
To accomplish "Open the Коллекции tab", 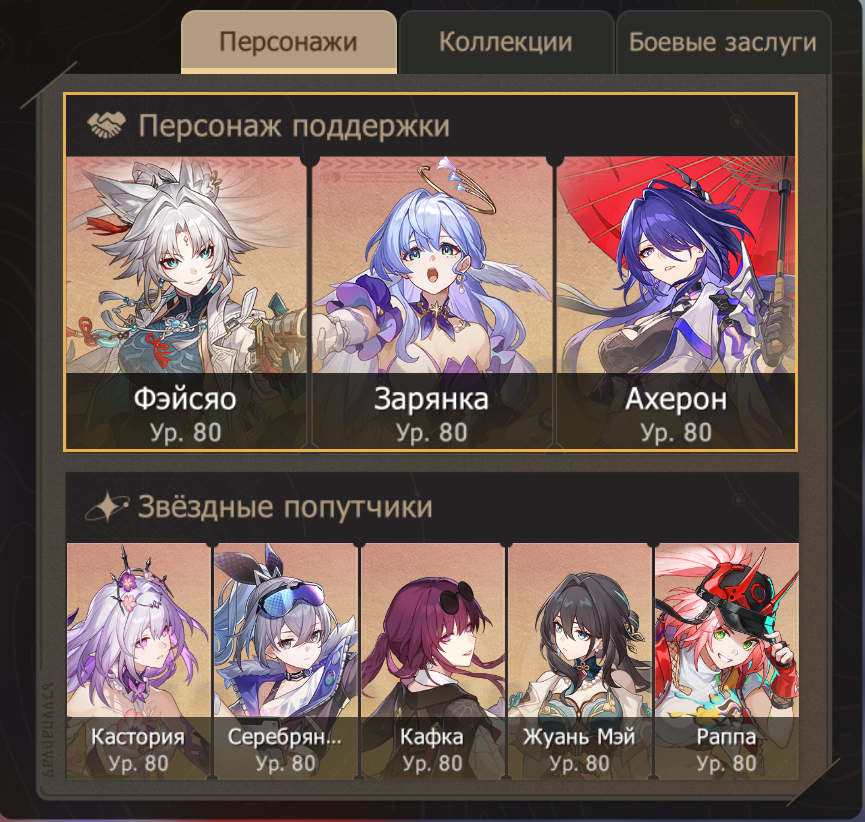I will pos(506,42).
